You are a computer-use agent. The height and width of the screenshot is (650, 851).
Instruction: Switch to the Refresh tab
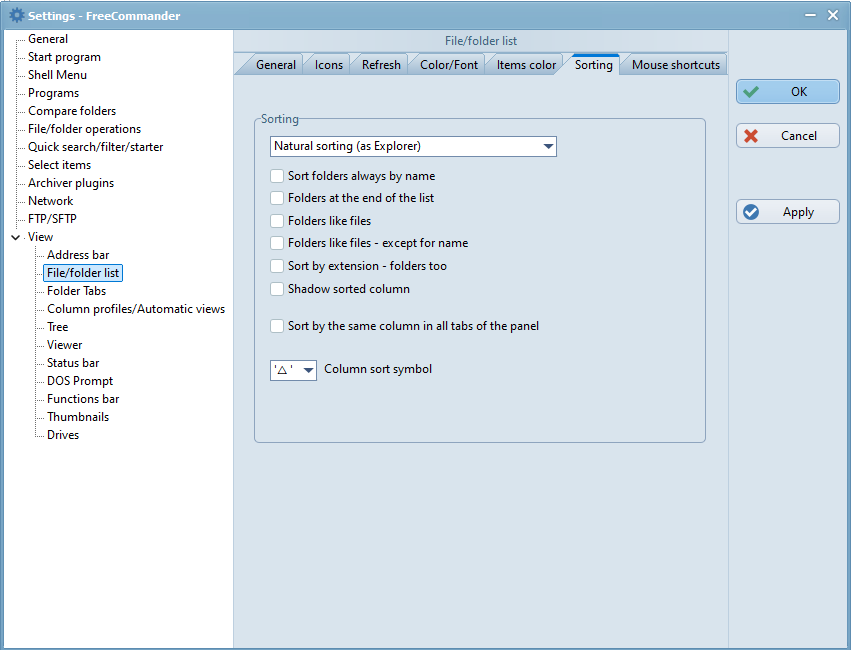tap(381, 65)
